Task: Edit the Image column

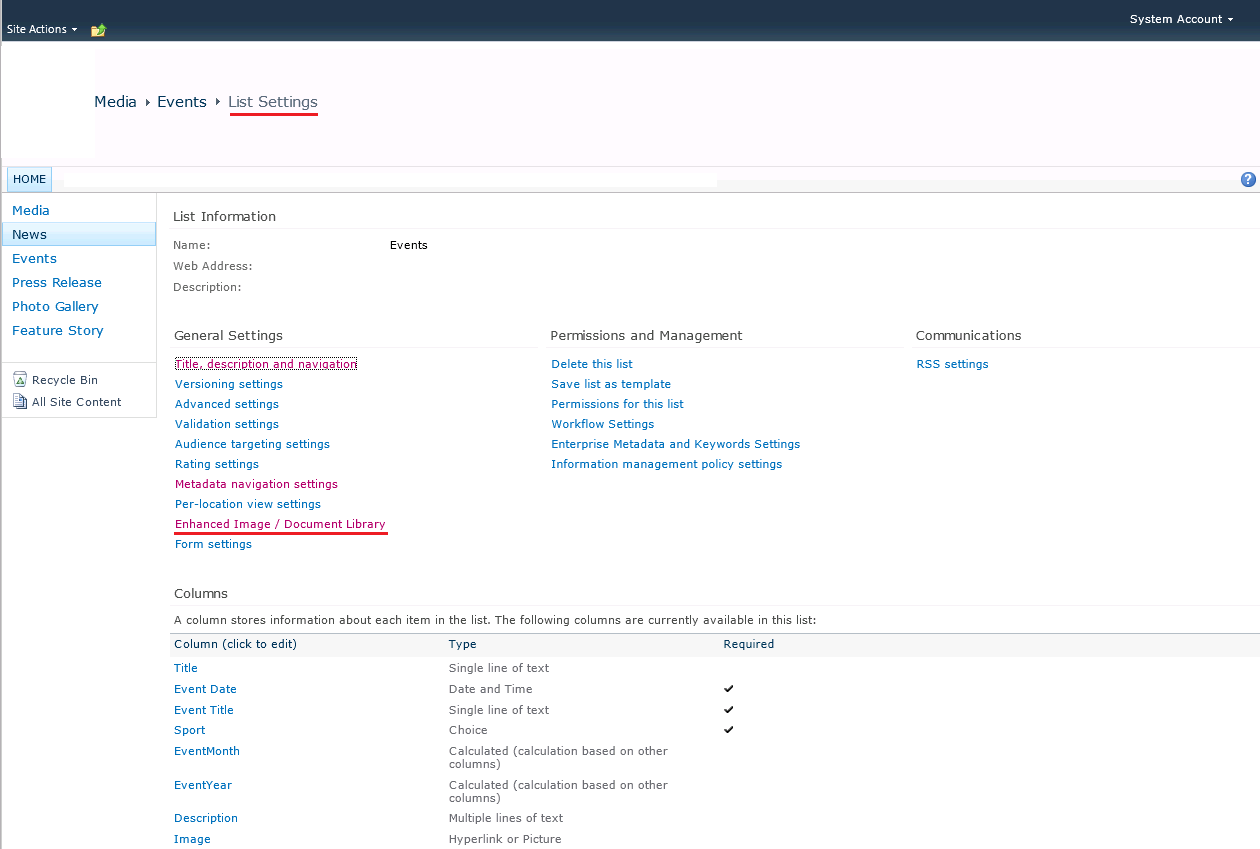Action: pos(192,839)
